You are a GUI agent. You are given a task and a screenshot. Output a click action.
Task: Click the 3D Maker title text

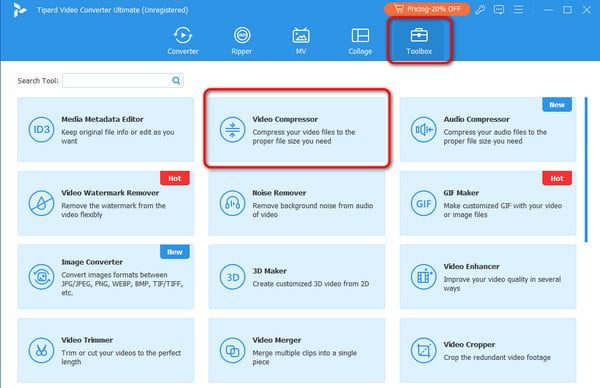(269, 271)
